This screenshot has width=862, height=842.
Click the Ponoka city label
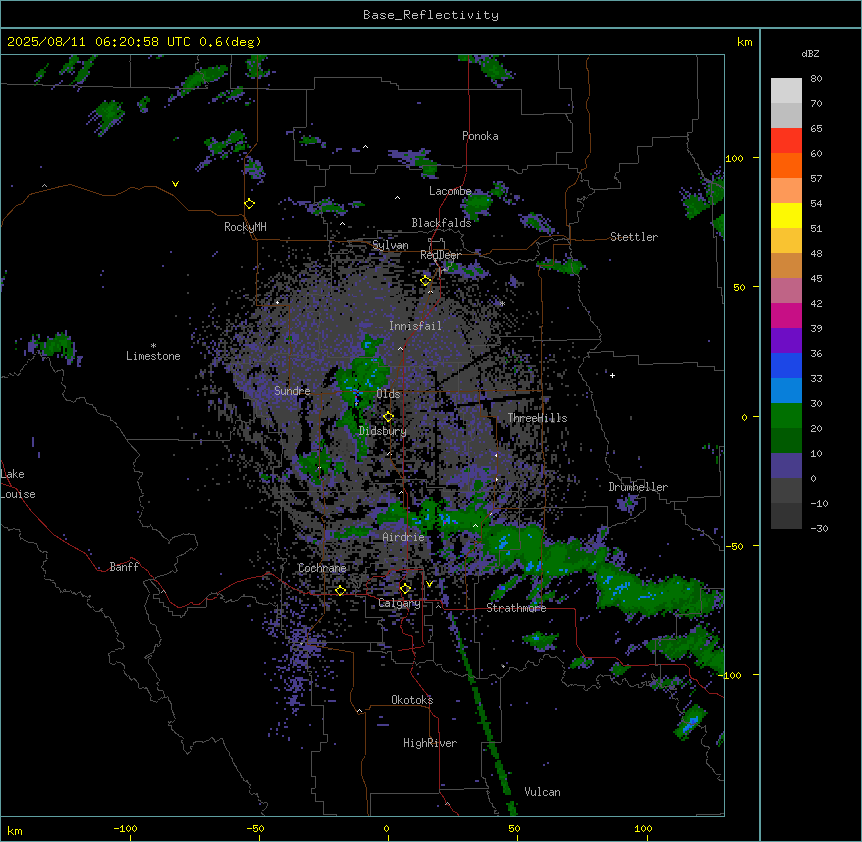(x=480, y=136)
